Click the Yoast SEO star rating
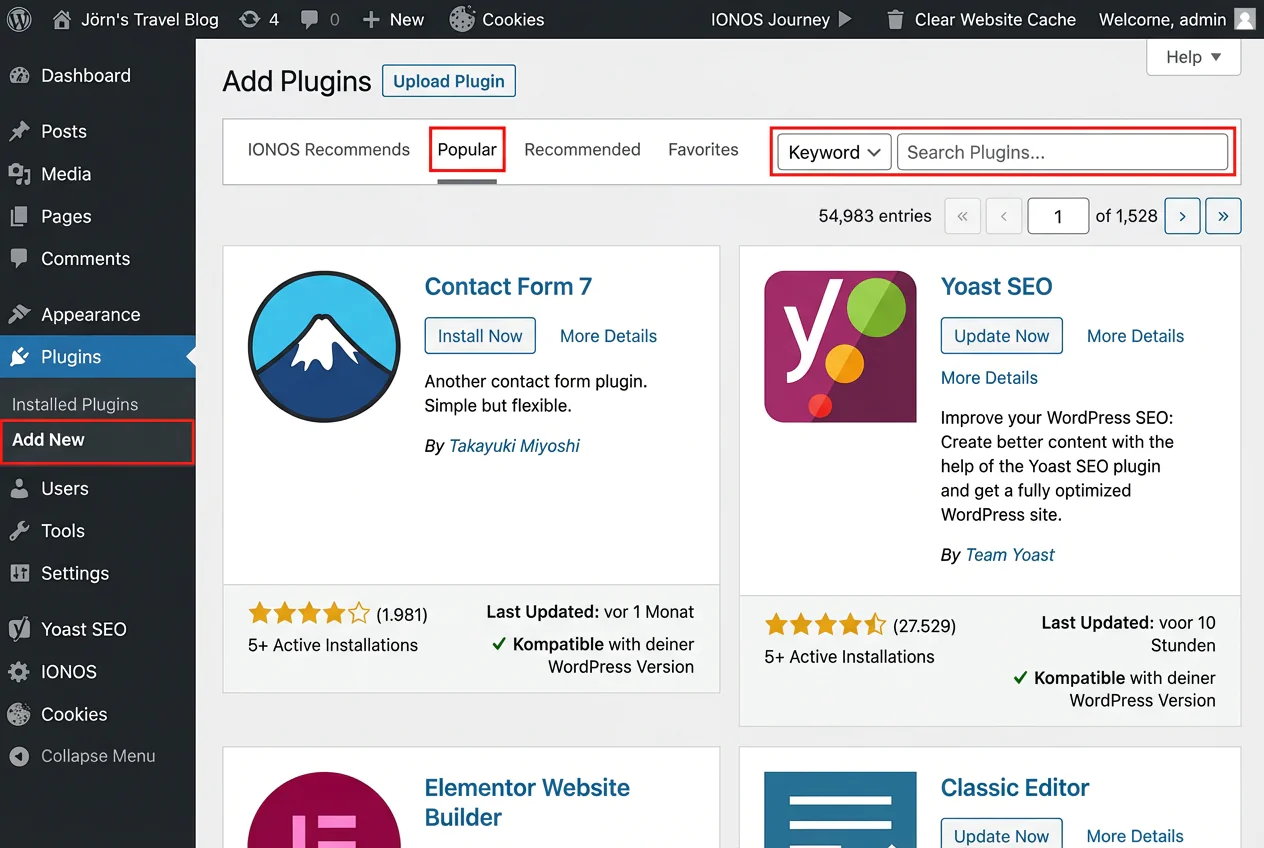The width and height of the screenshot is (1264, 848). click(825, 625)
